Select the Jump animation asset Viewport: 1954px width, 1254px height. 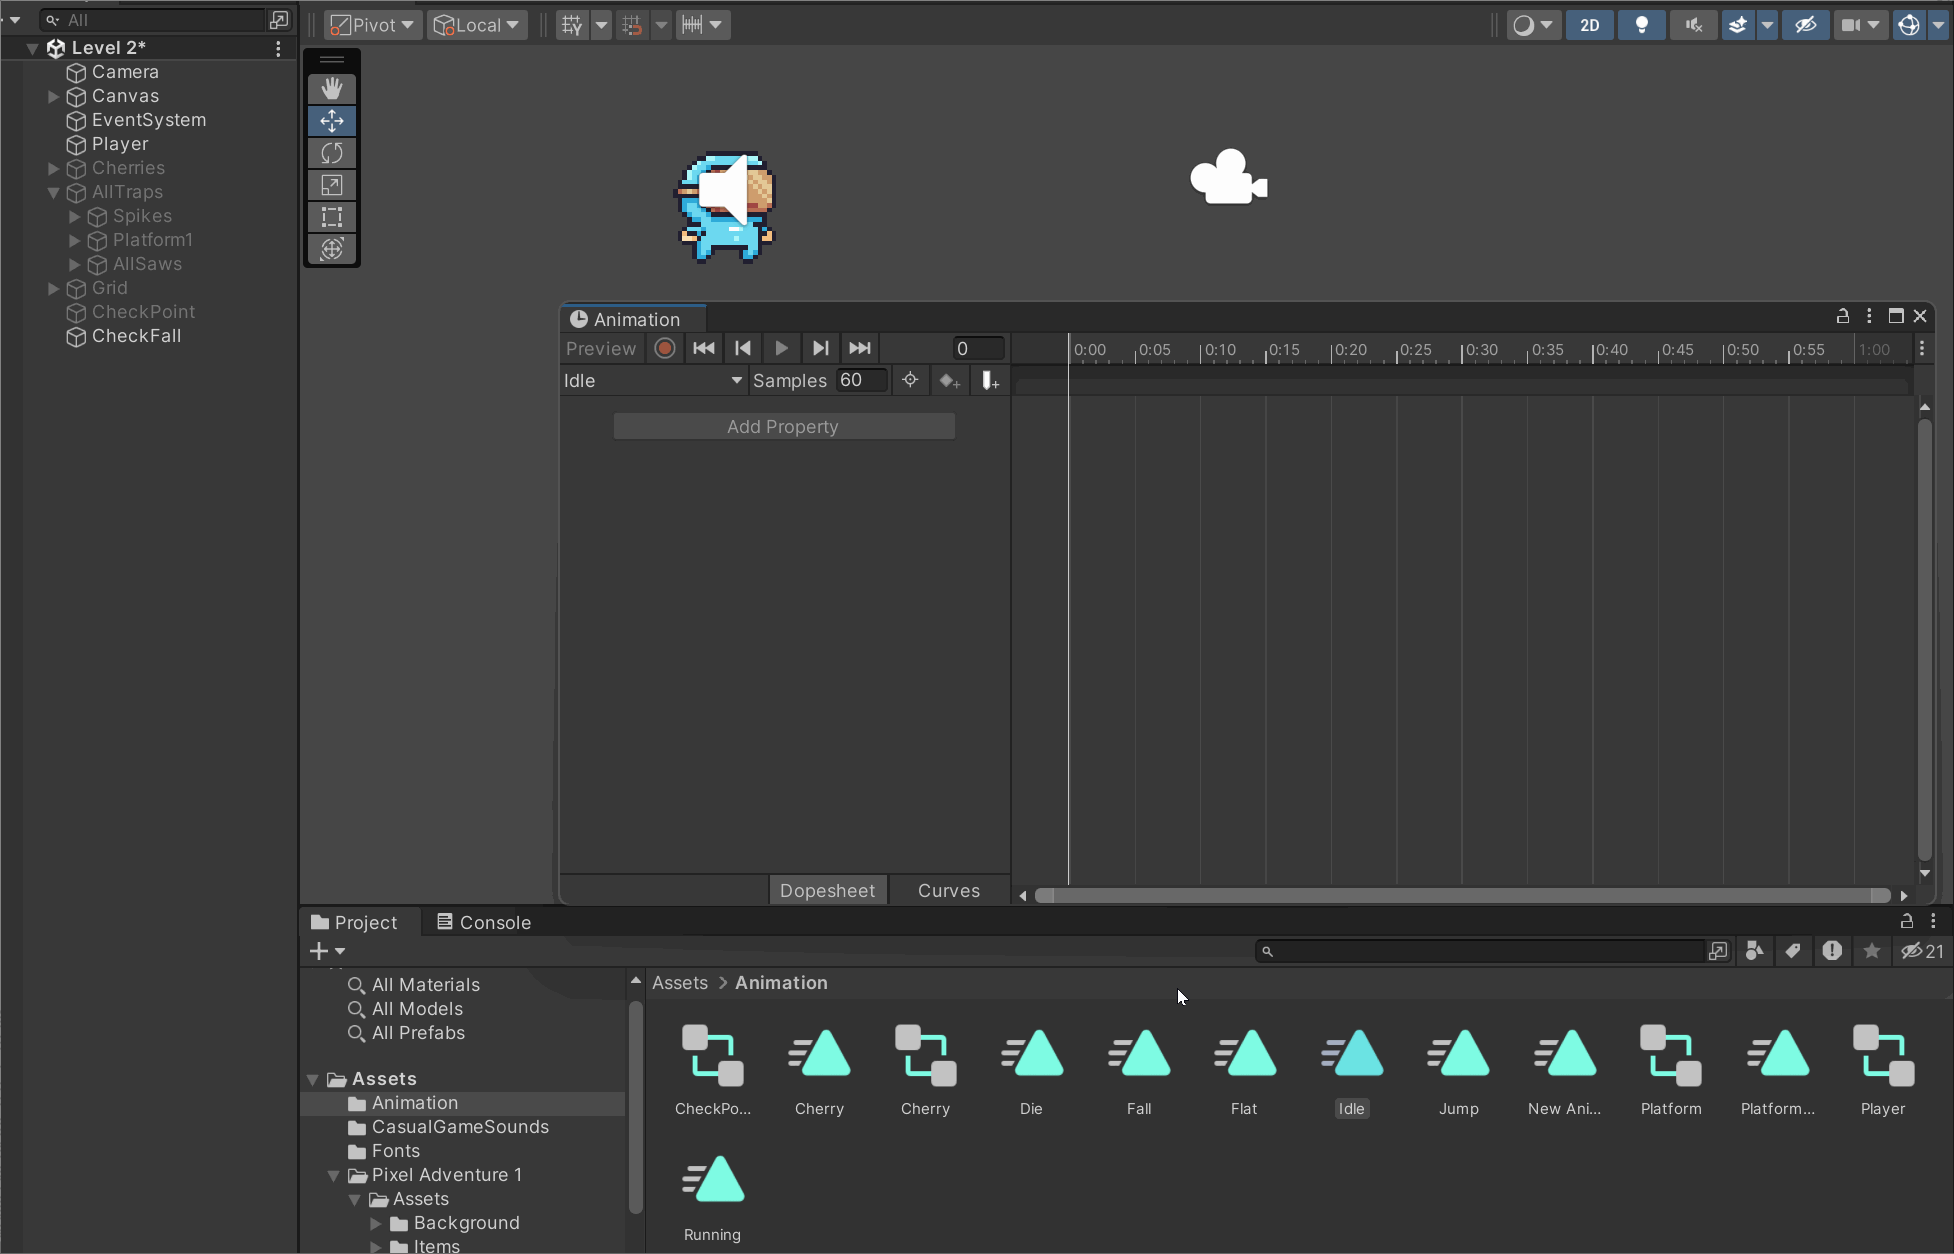[1457, 1055]
